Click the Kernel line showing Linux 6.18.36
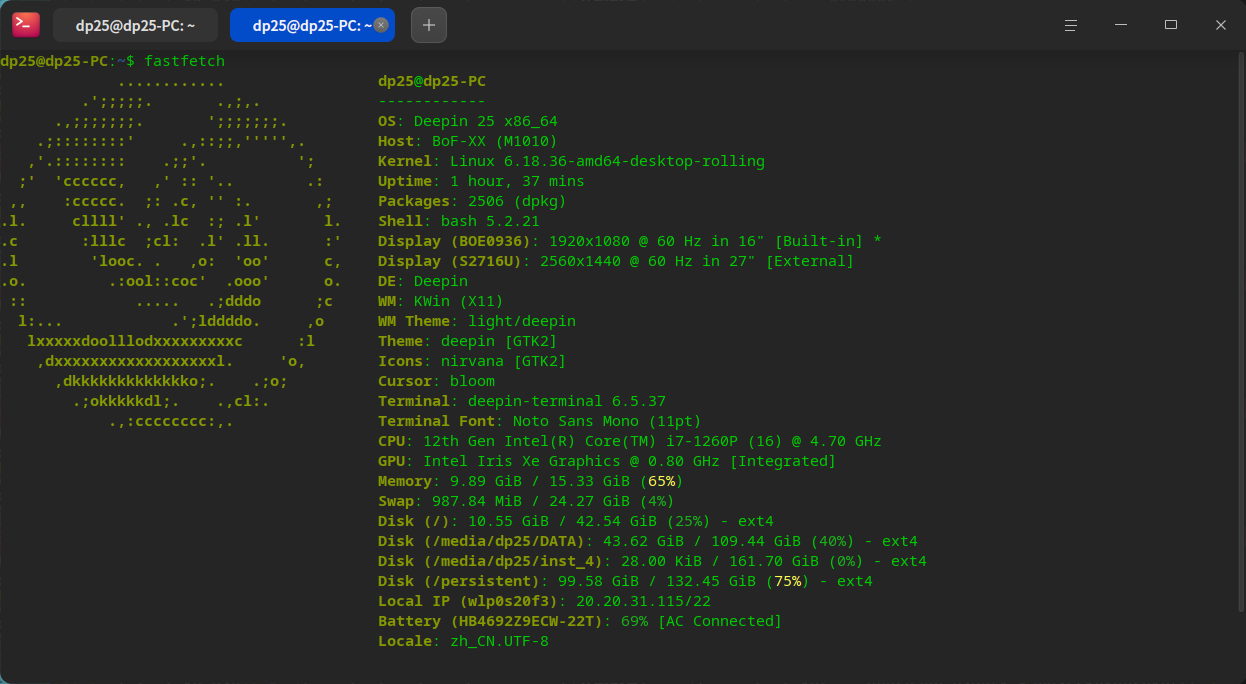The height and width of the screenshot is (684, 1246). 571,161
